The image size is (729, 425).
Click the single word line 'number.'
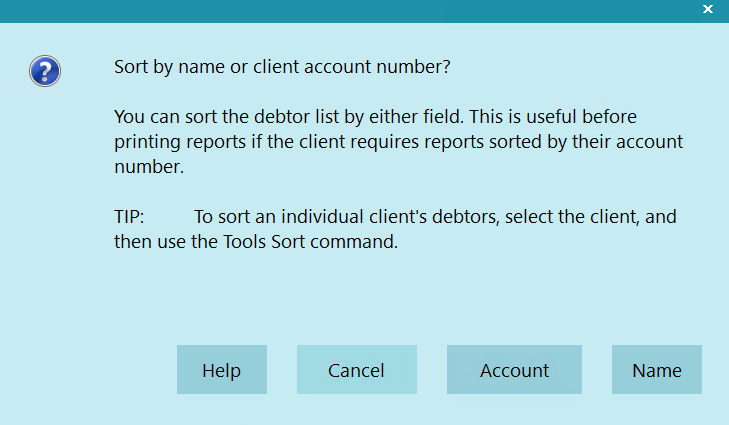pos(149,167)
